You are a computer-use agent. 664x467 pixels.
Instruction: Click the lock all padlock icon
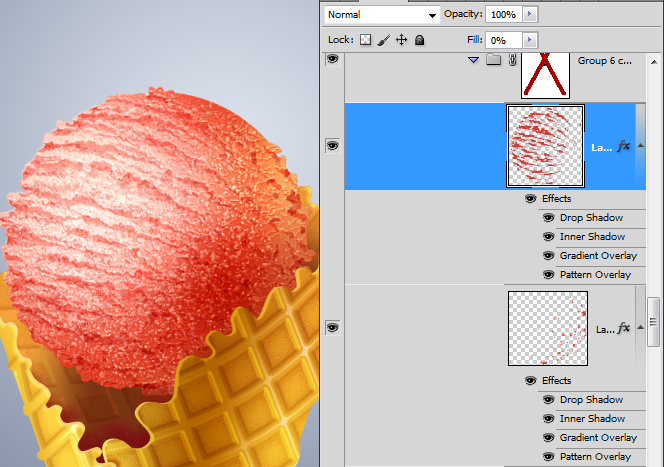[x=419, y=40]
